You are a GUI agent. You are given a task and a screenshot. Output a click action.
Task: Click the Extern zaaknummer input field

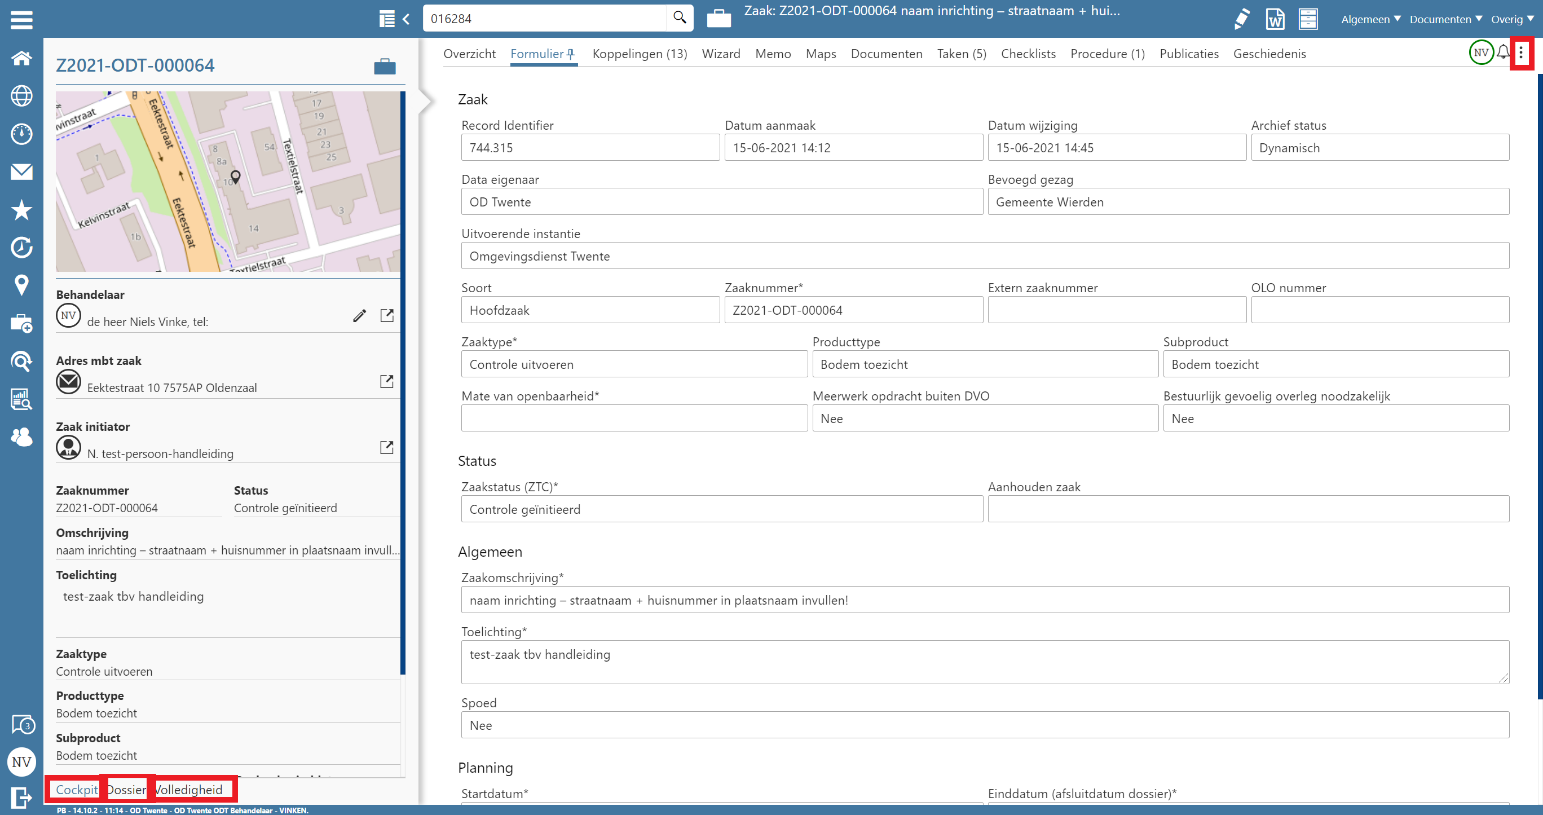[1116, 311]
